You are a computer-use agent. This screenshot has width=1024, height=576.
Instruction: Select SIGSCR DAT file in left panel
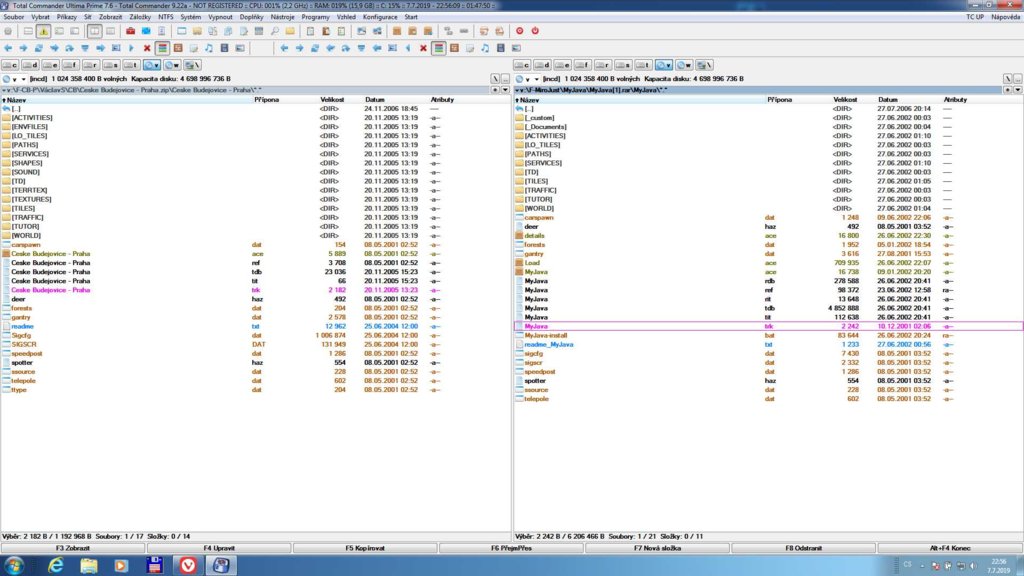pos(255,344)
